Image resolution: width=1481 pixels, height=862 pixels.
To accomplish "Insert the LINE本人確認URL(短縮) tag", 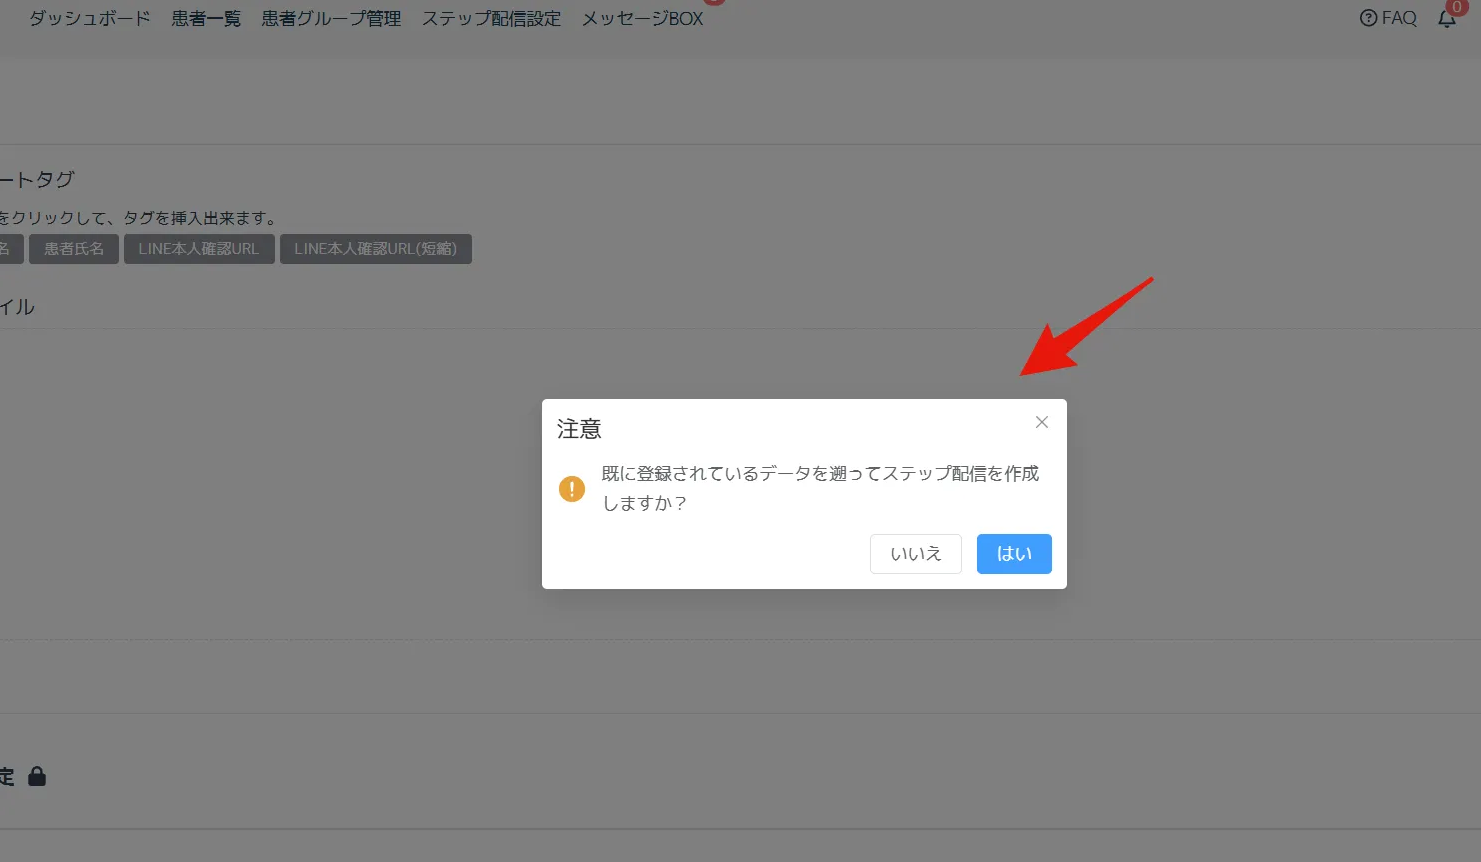I will click(376, 249).
